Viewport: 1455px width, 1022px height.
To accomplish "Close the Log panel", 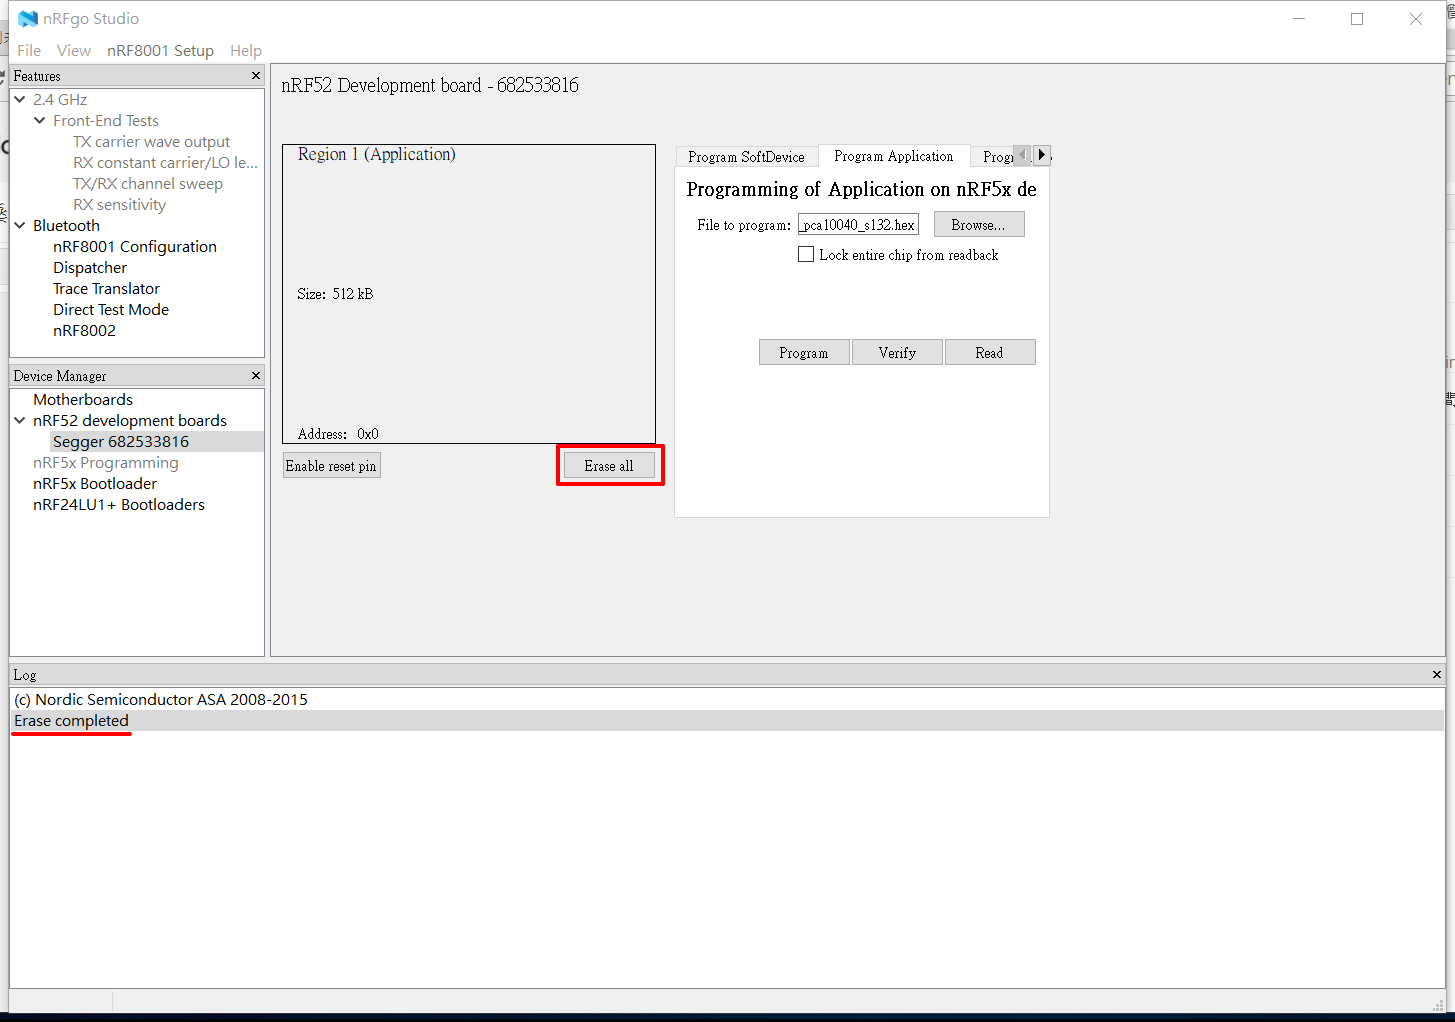I will pyautogui.click(x=1436, y=674).
